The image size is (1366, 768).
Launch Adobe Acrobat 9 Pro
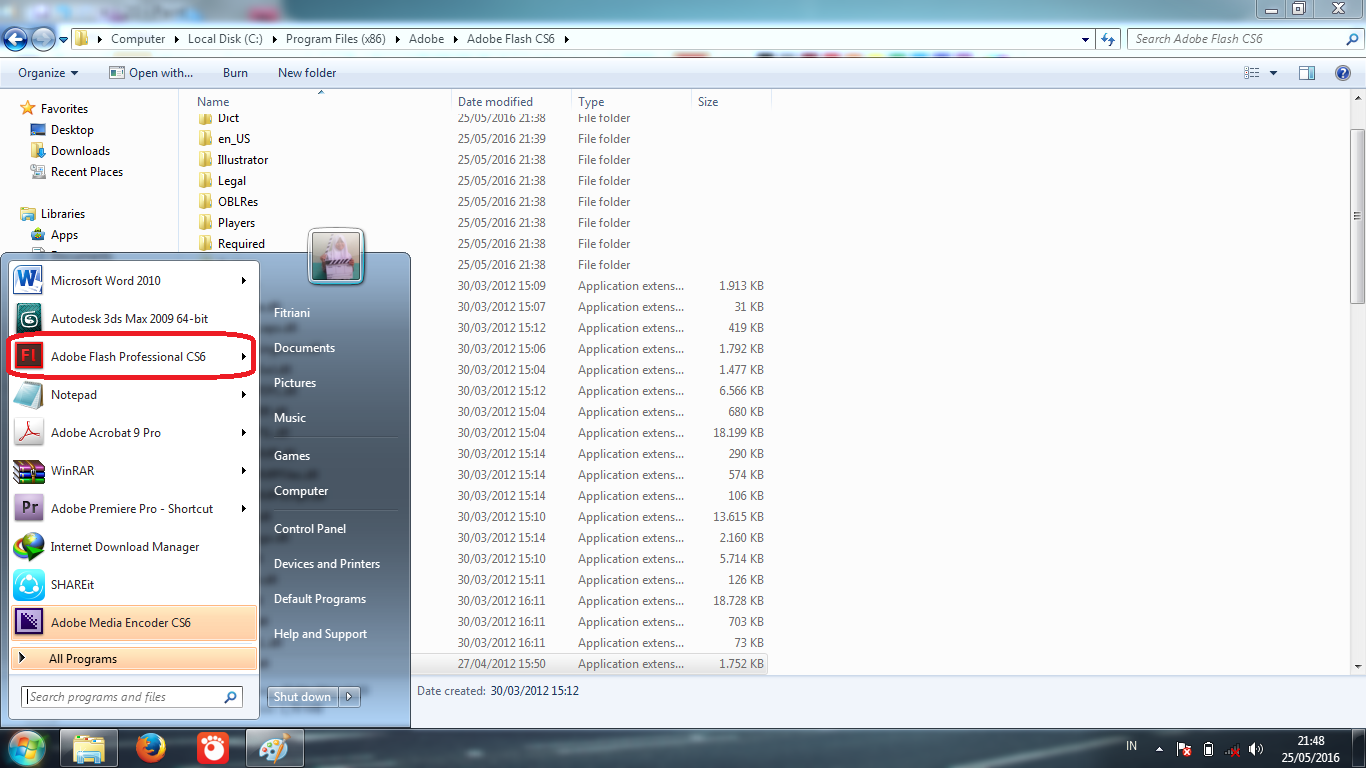click(x=134, y=433)
